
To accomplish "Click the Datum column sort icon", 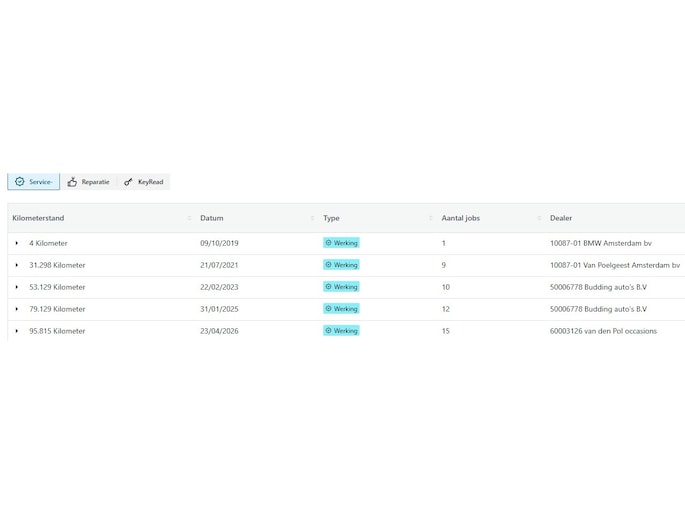I will [x=312, y=218].
